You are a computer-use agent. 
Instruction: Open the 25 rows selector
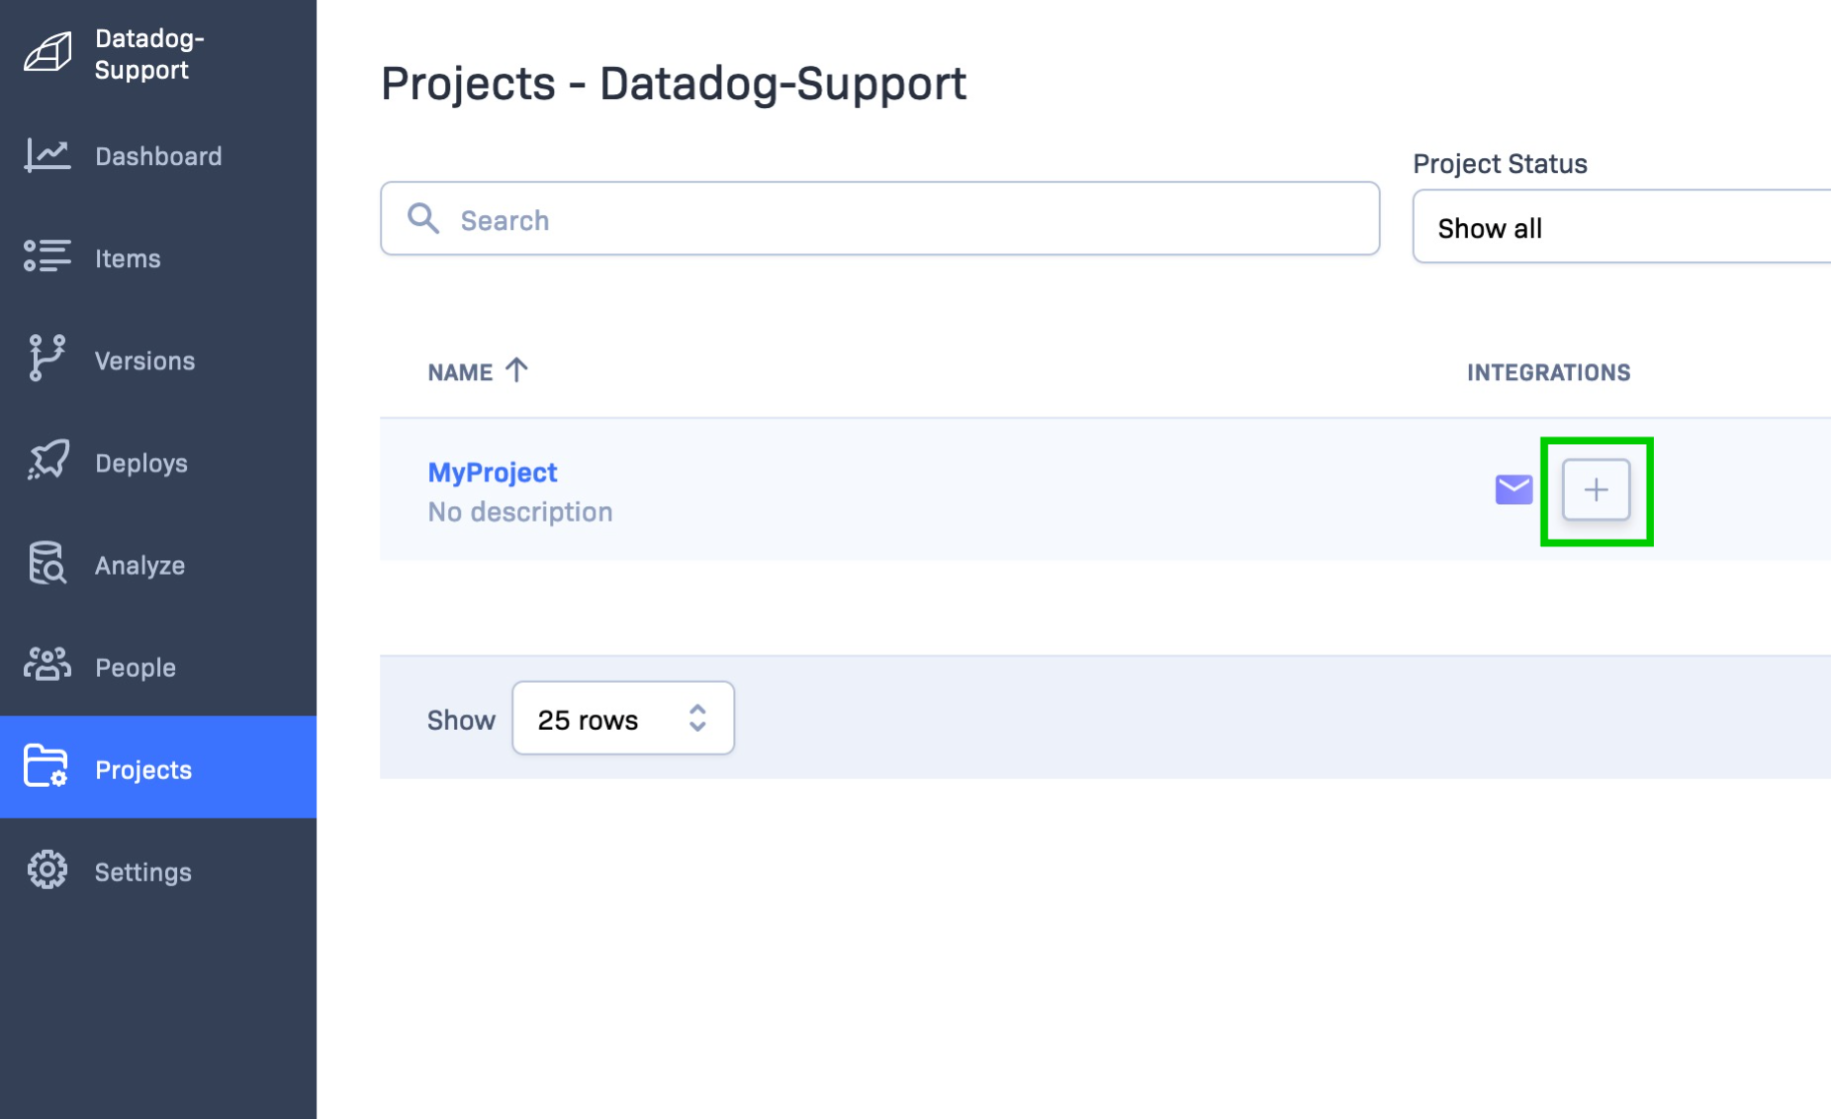[x=622, y=718]
